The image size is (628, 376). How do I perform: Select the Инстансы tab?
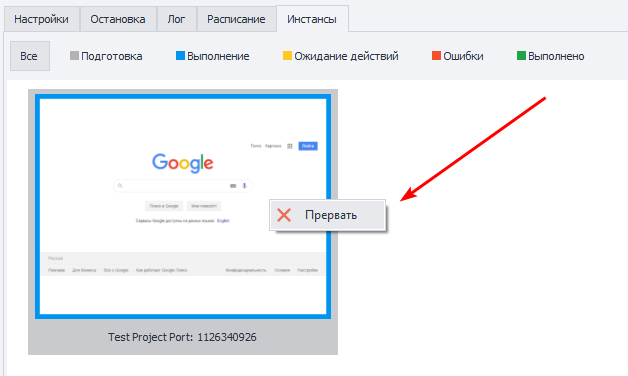point(312,19)
